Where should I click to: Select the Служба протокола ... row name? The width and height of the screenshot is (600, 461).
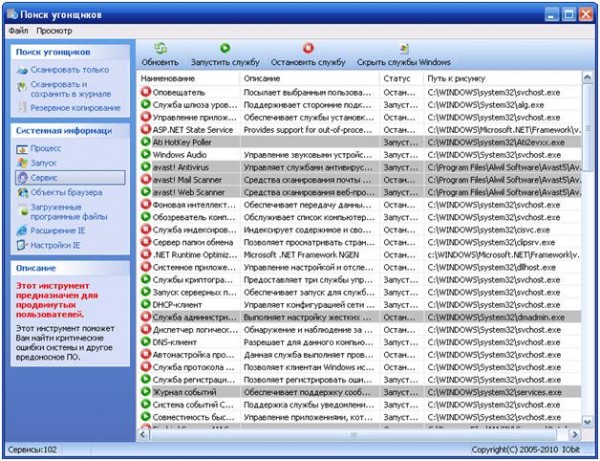tap(193, 367)
